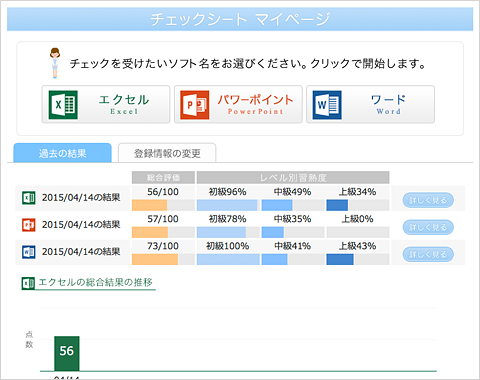Open the 登録情報の変更 tab
Viewport: 480px width, 380px height.
point(167,153)
